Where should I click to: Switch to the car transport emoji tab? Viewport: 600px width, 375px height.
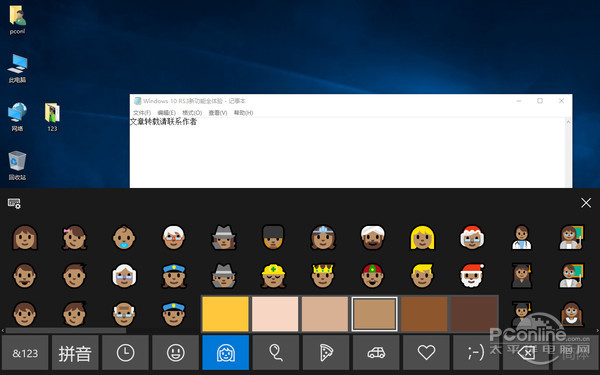(376, 353)
